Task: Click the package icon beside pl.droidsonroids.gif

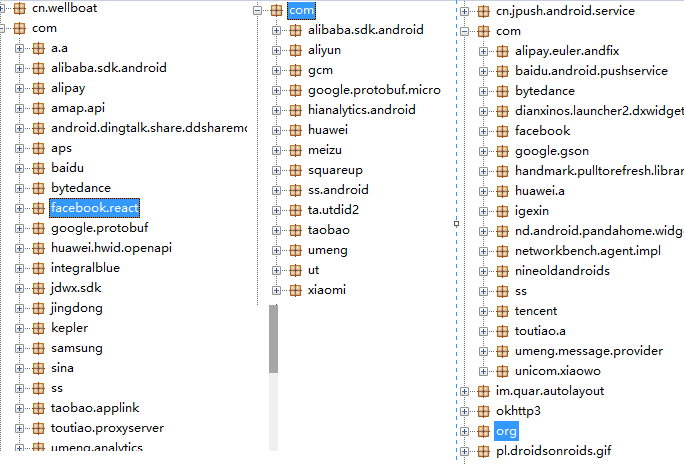Action: (483, 451)
